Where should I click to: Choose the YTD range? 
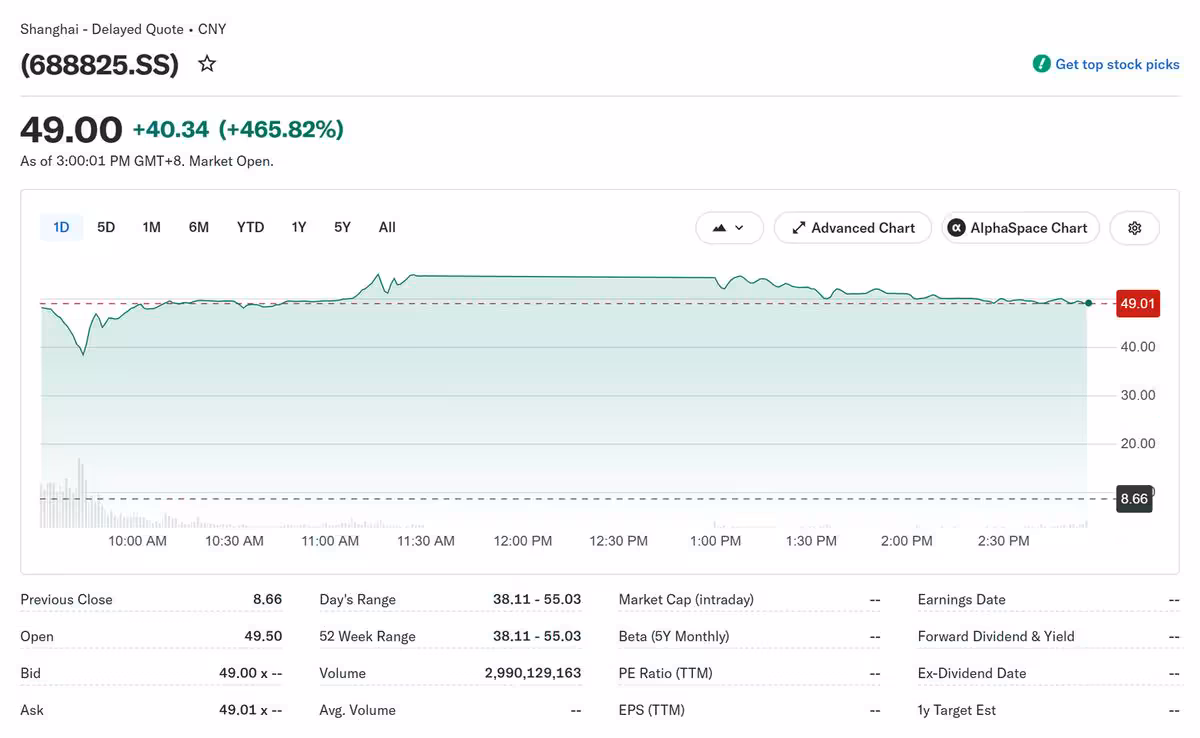click(250, 227)
